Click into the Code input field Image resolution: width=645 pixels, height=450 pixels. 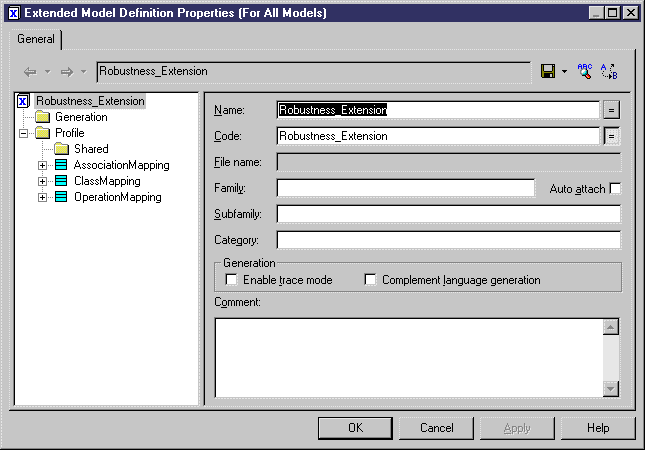[438, 136]
